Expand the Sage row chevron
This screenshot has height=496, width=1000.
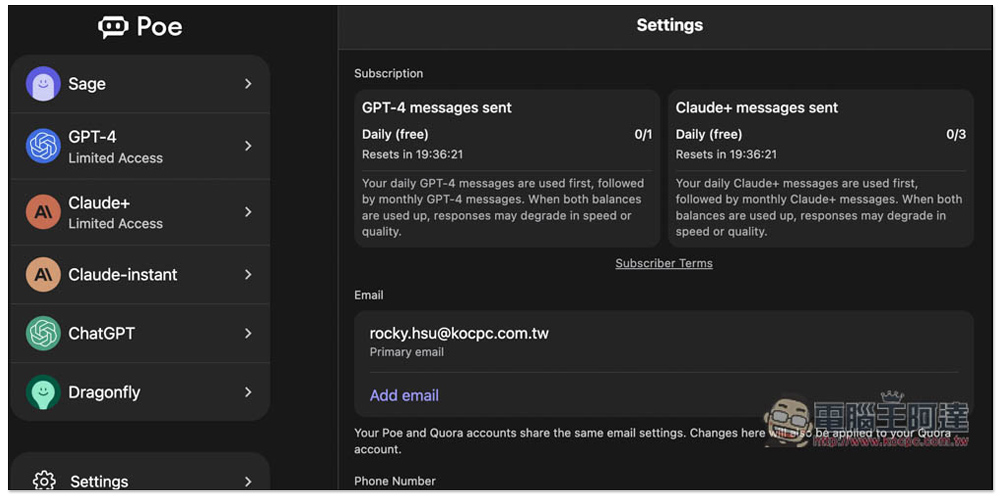248,84
